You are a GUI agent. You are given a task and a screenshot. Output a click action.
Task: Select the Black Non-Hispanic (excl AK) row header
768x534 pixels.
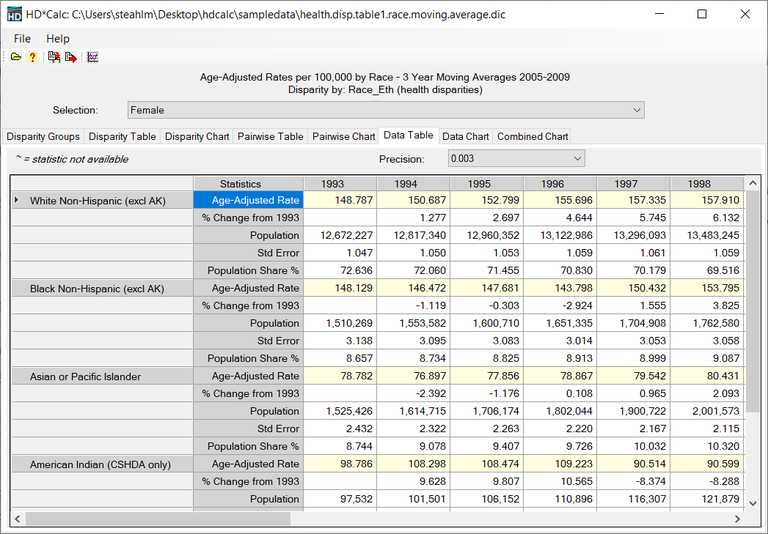click(x=100, y=288)
